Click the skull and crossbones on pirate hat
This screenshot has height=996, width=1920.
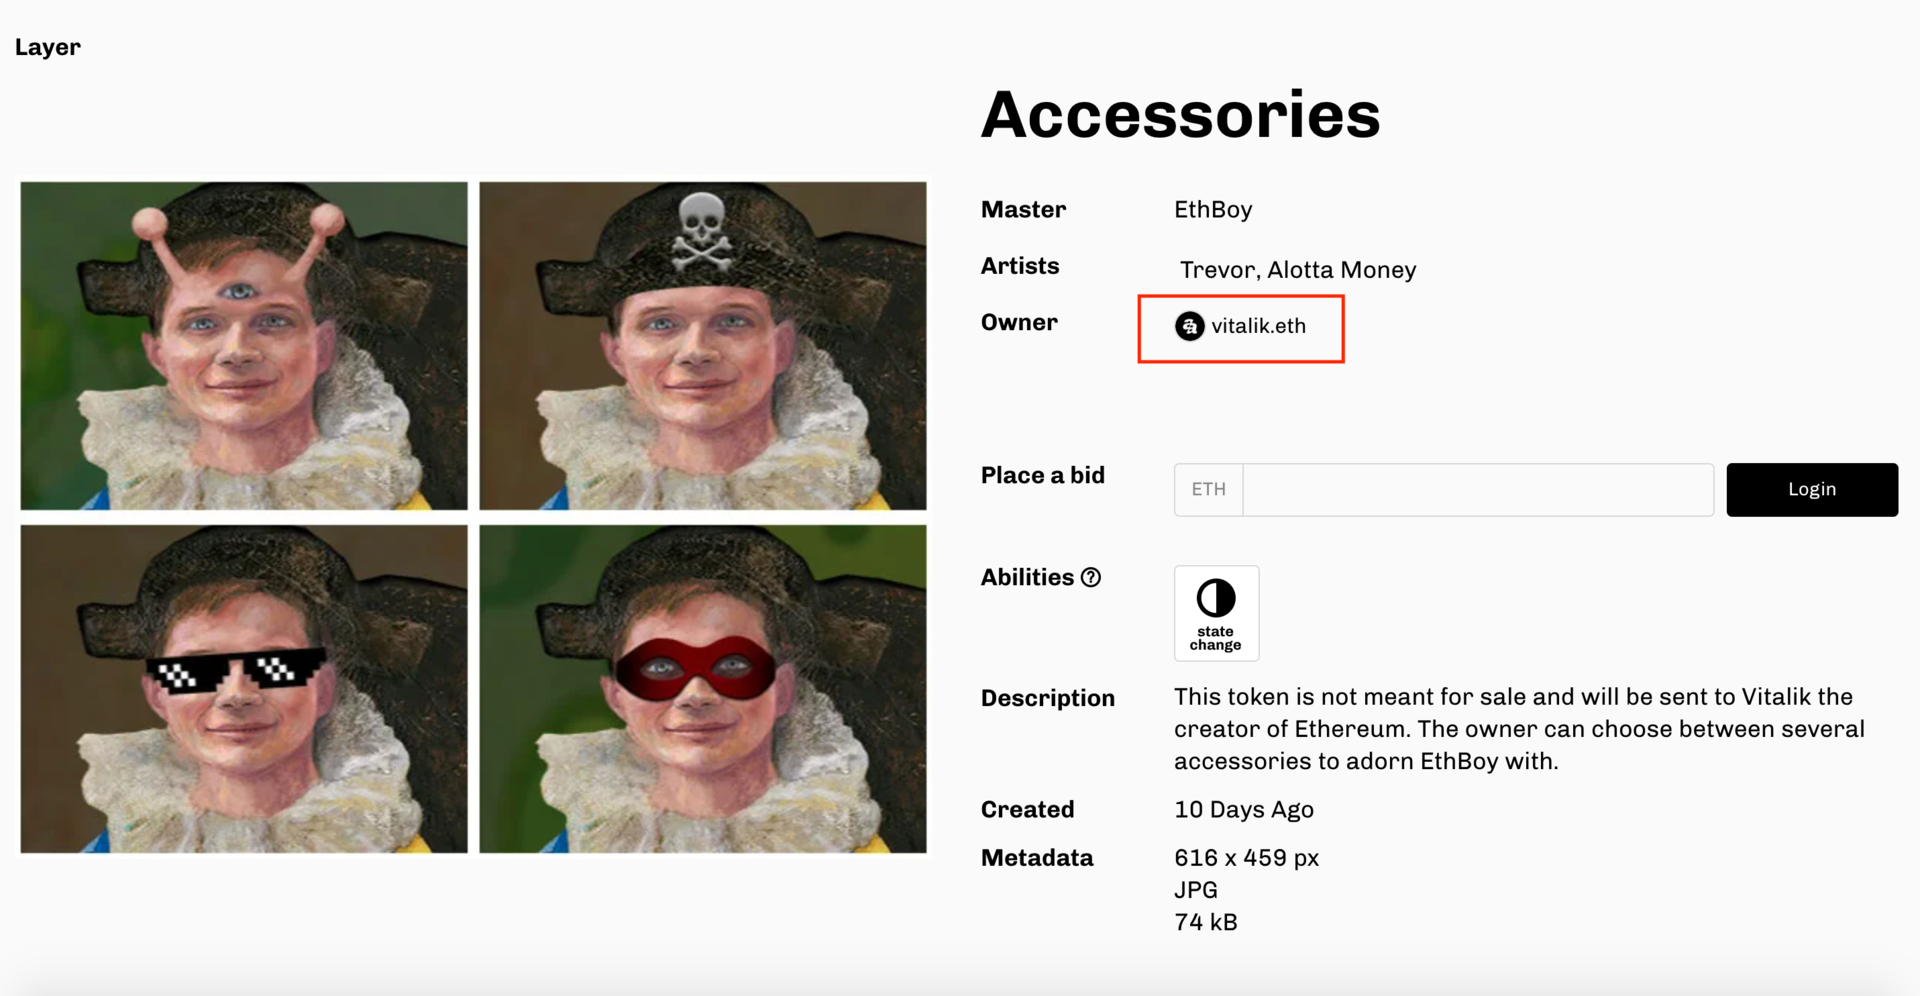[701, 230]
